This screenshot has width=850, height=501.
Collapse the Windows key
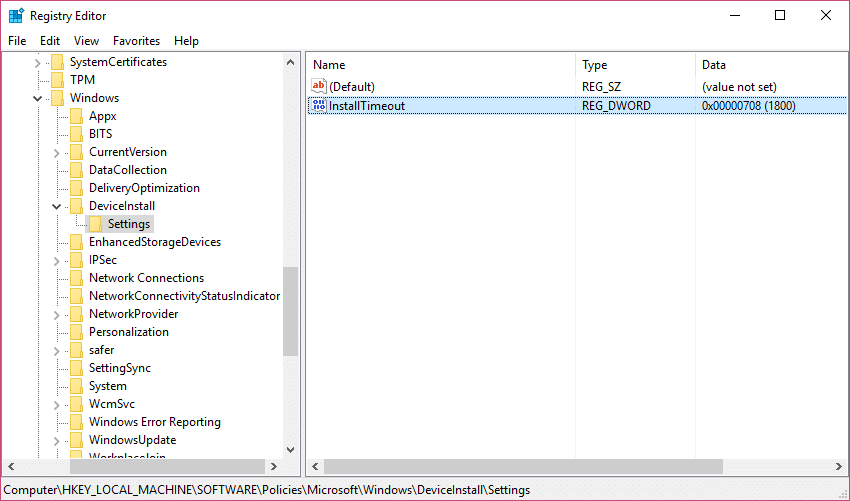coord(37,99)
